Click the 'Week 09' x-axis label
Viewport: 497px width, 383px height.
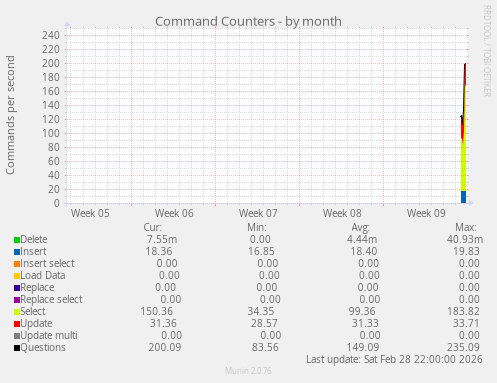click(x=426, y=213)
